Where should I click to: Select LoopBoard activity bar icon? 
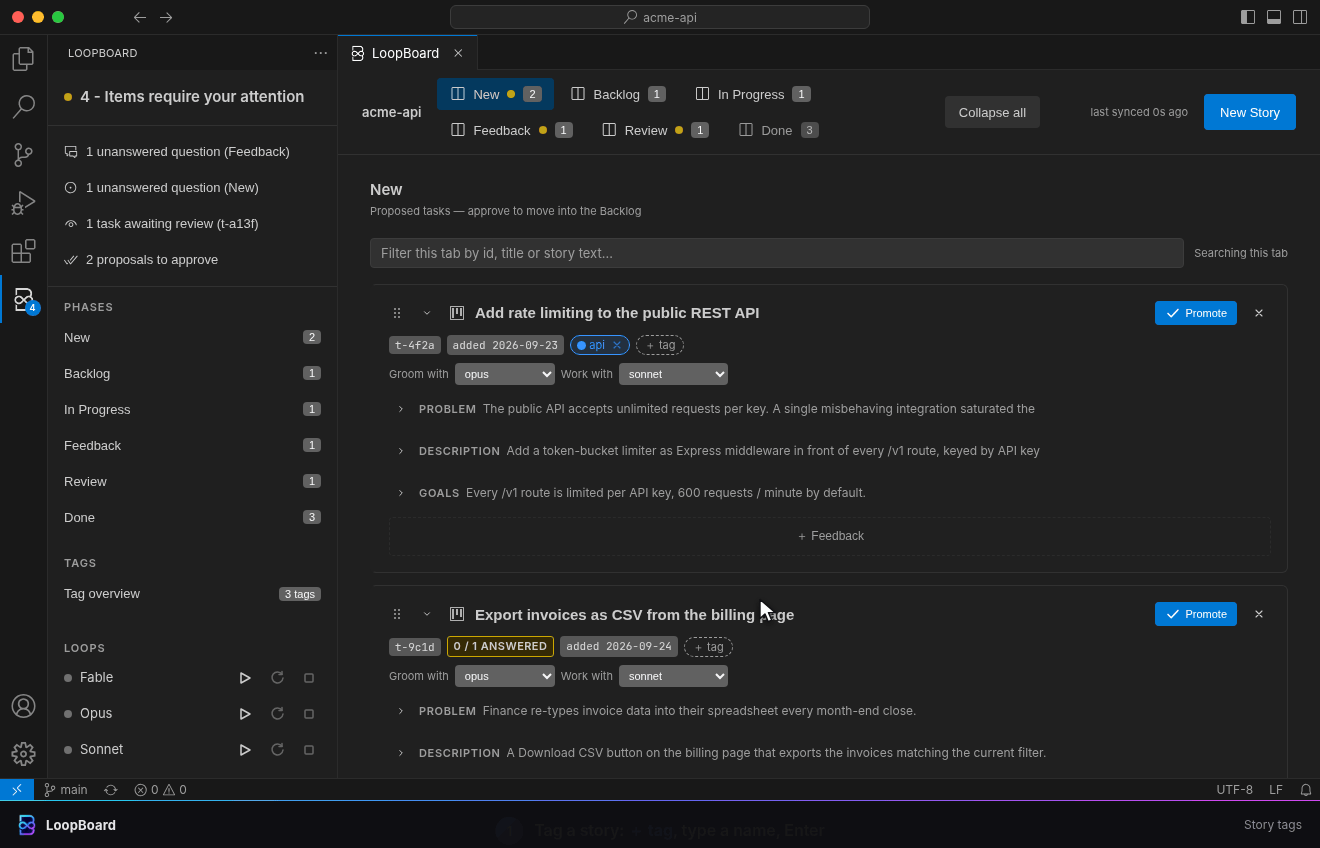pos(23,299)
